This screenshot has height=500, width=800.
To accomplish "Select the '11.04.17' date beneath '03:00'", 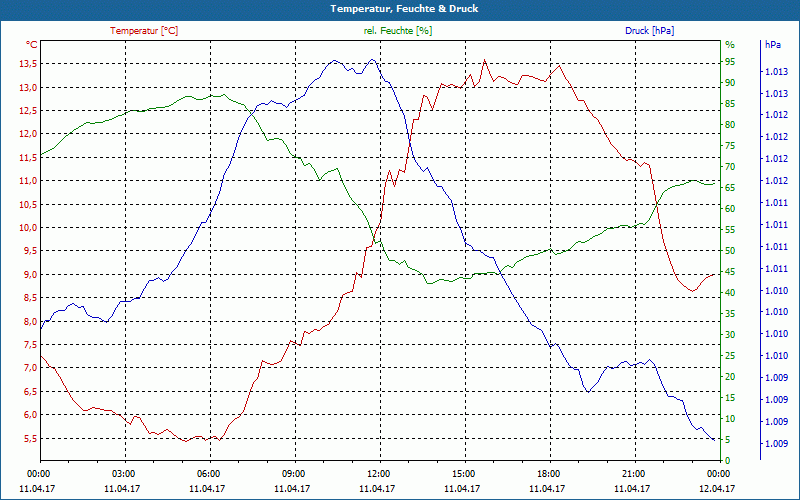I will [x=122, y=489].
